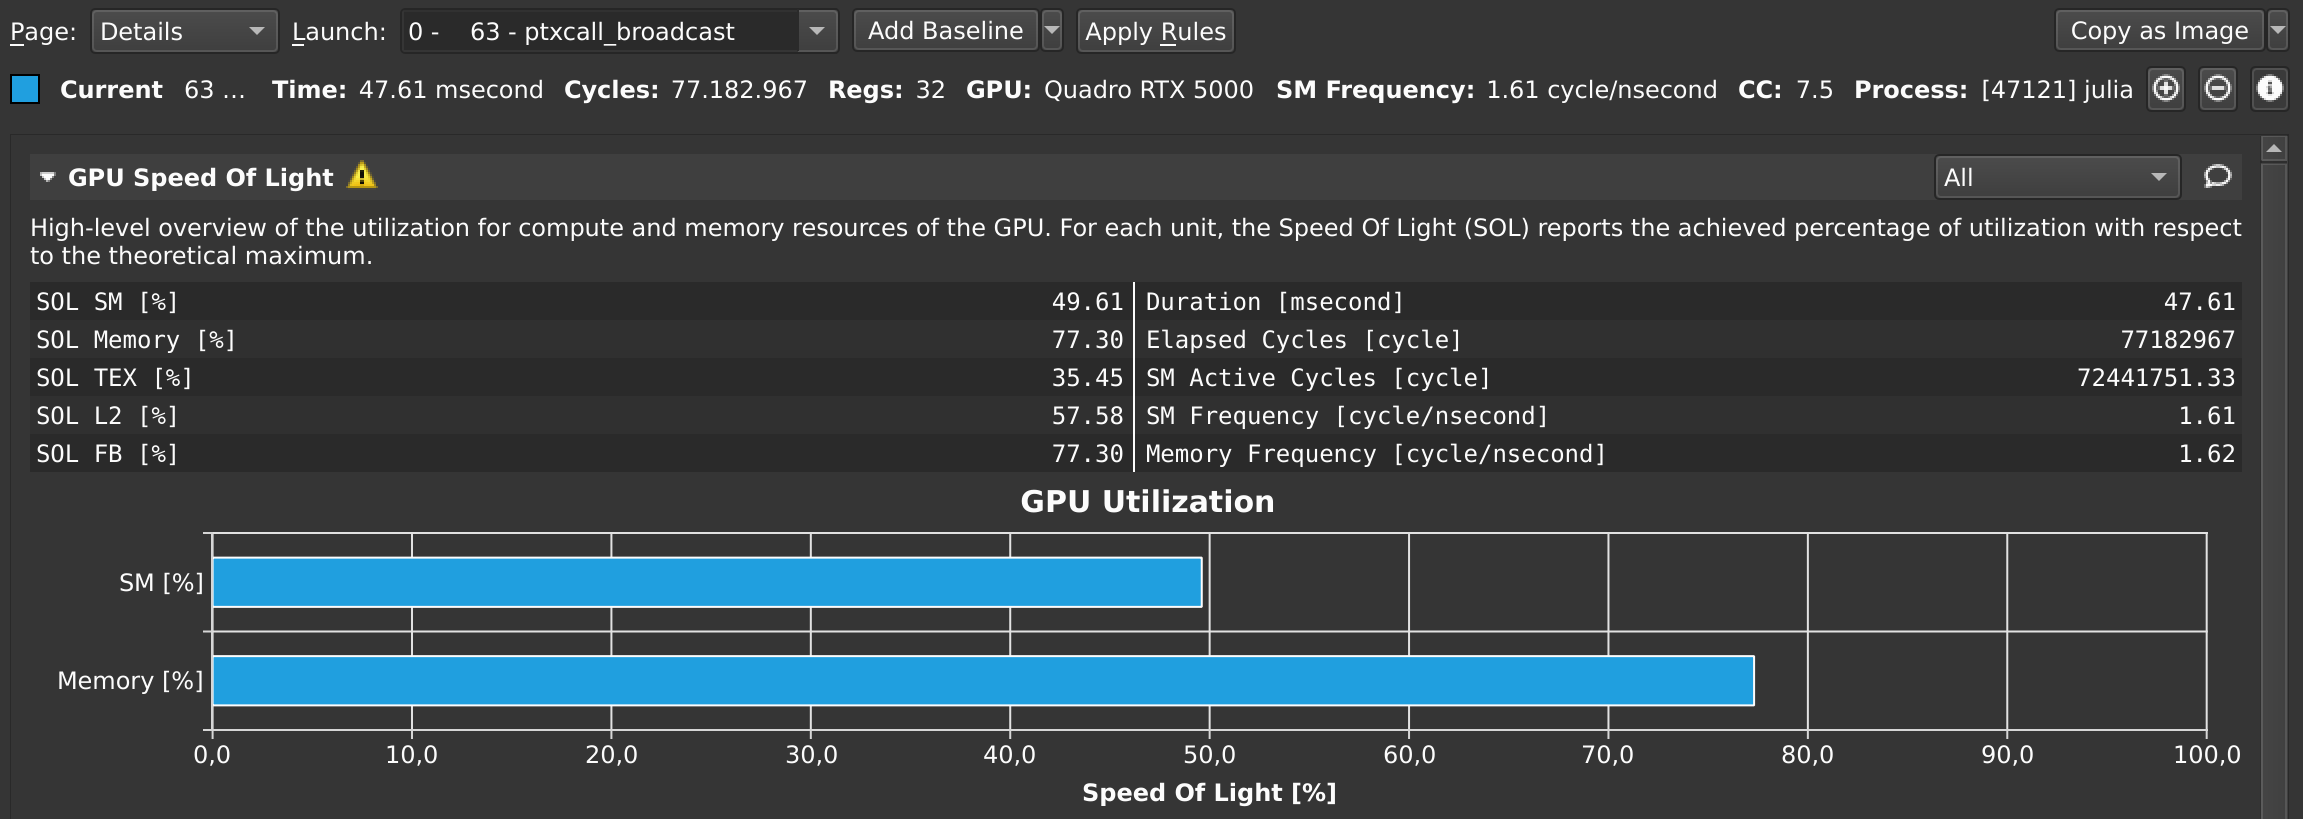Click the Add Baseline button
The height and width of the screenshot is (819, 2303).
click(x=946, y=31)
